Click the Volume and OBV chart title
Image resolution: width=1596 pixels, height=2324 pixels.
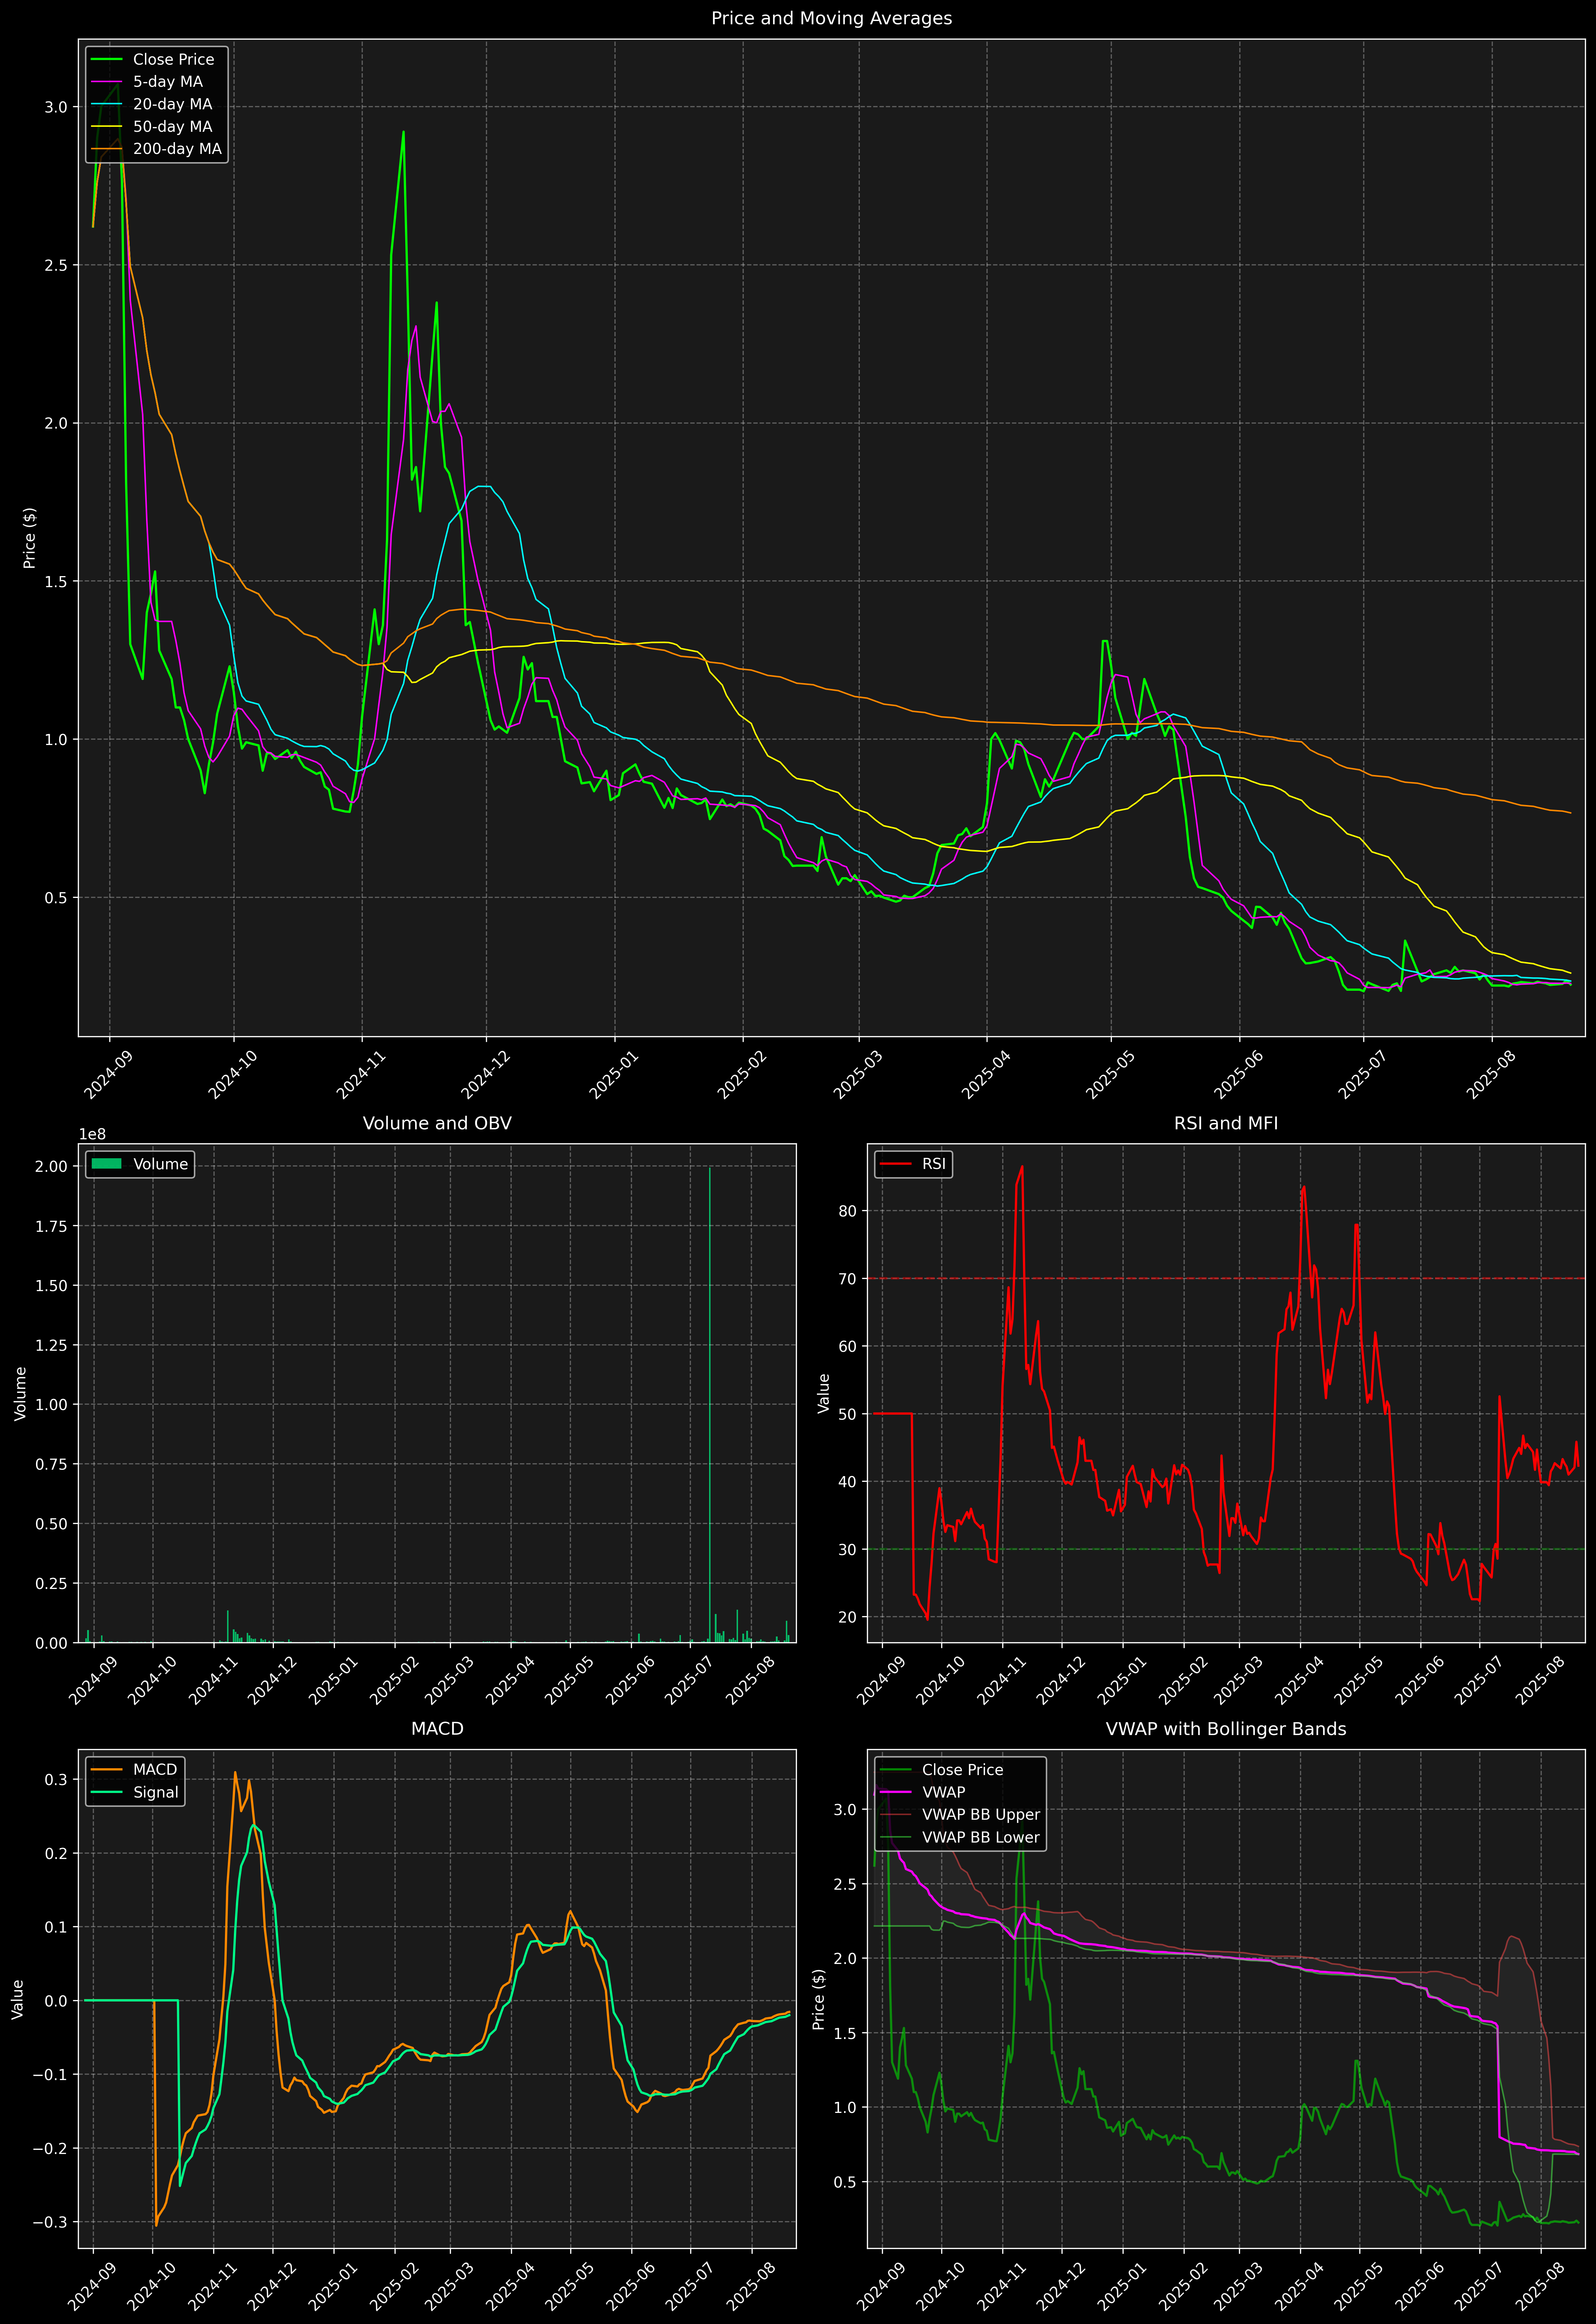437,1123
